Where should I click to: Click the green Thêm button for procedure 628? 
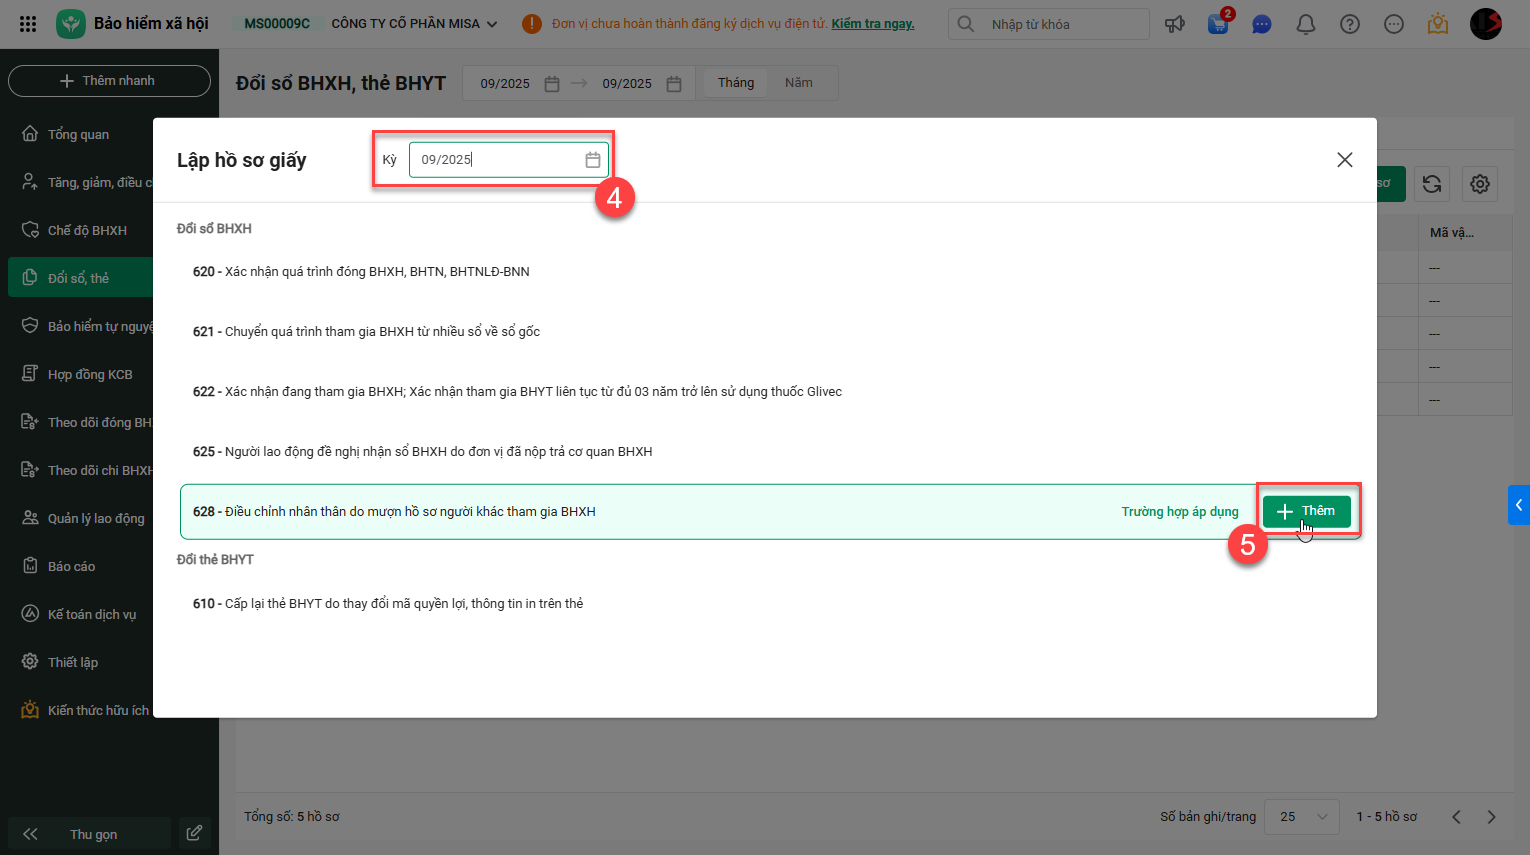coord(1306,511)
